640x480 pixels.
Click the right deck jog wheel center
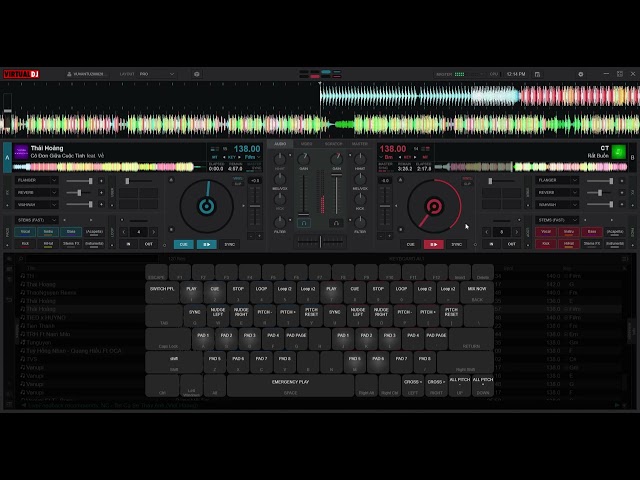[434, 206]
